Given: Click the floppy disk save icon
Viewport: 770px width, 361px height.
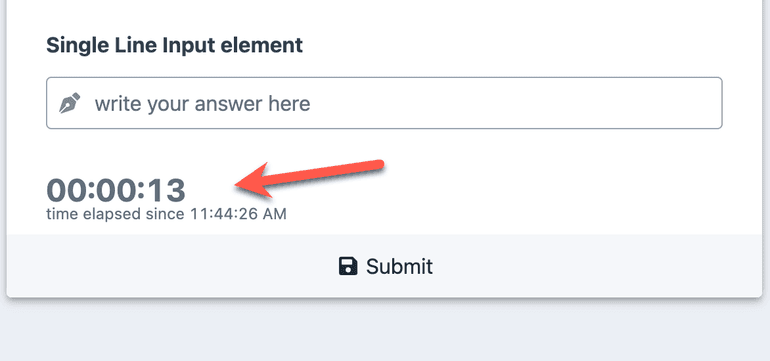Looking at the screenshot, I should pyautogui.click(x=348, y=266).
